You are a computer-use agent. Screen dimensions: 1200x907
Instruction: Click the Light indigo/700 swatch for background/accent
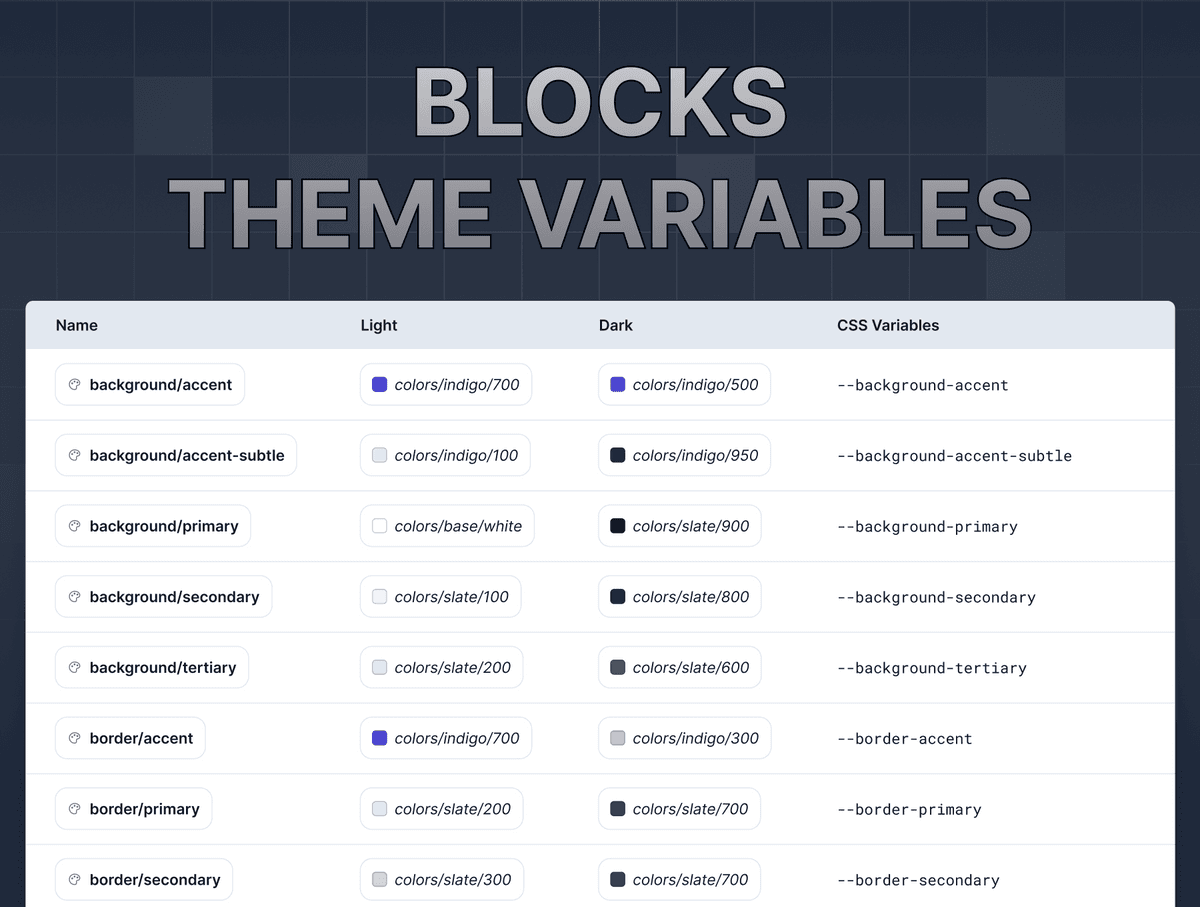click(379, 384)
